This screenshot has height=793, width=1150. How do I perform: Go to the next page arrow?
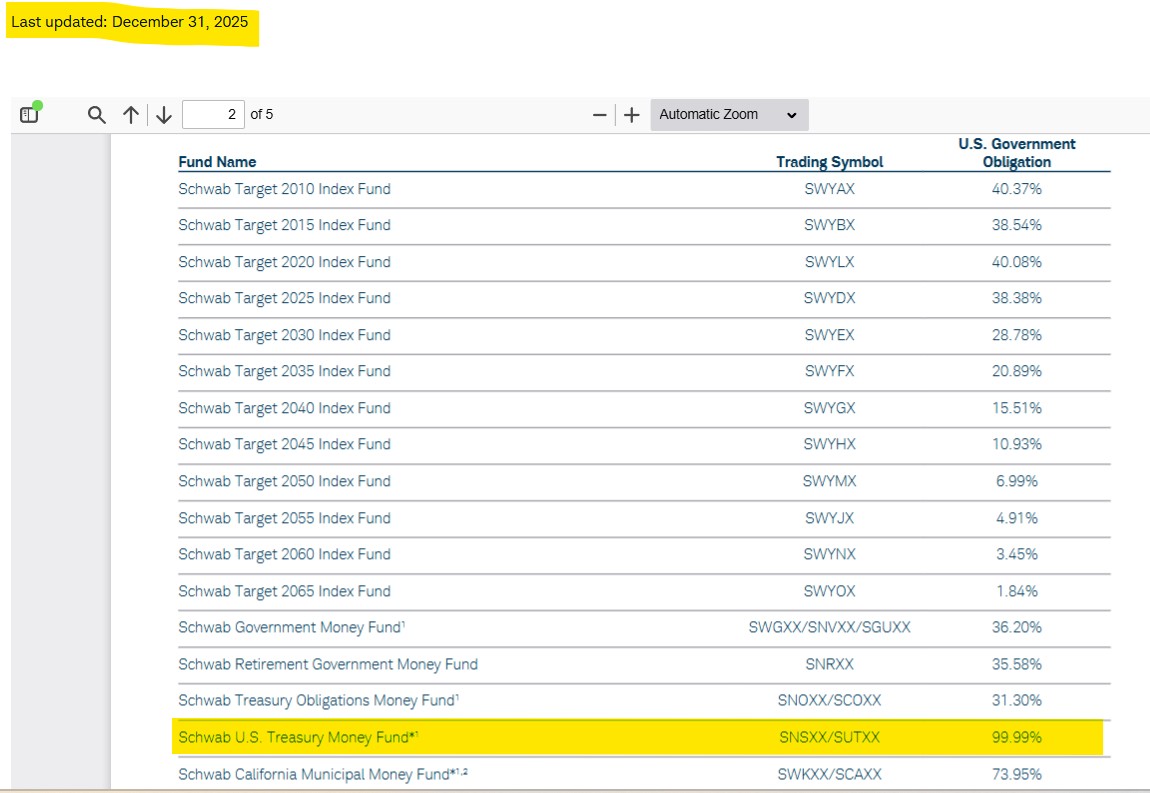(164, 114)
